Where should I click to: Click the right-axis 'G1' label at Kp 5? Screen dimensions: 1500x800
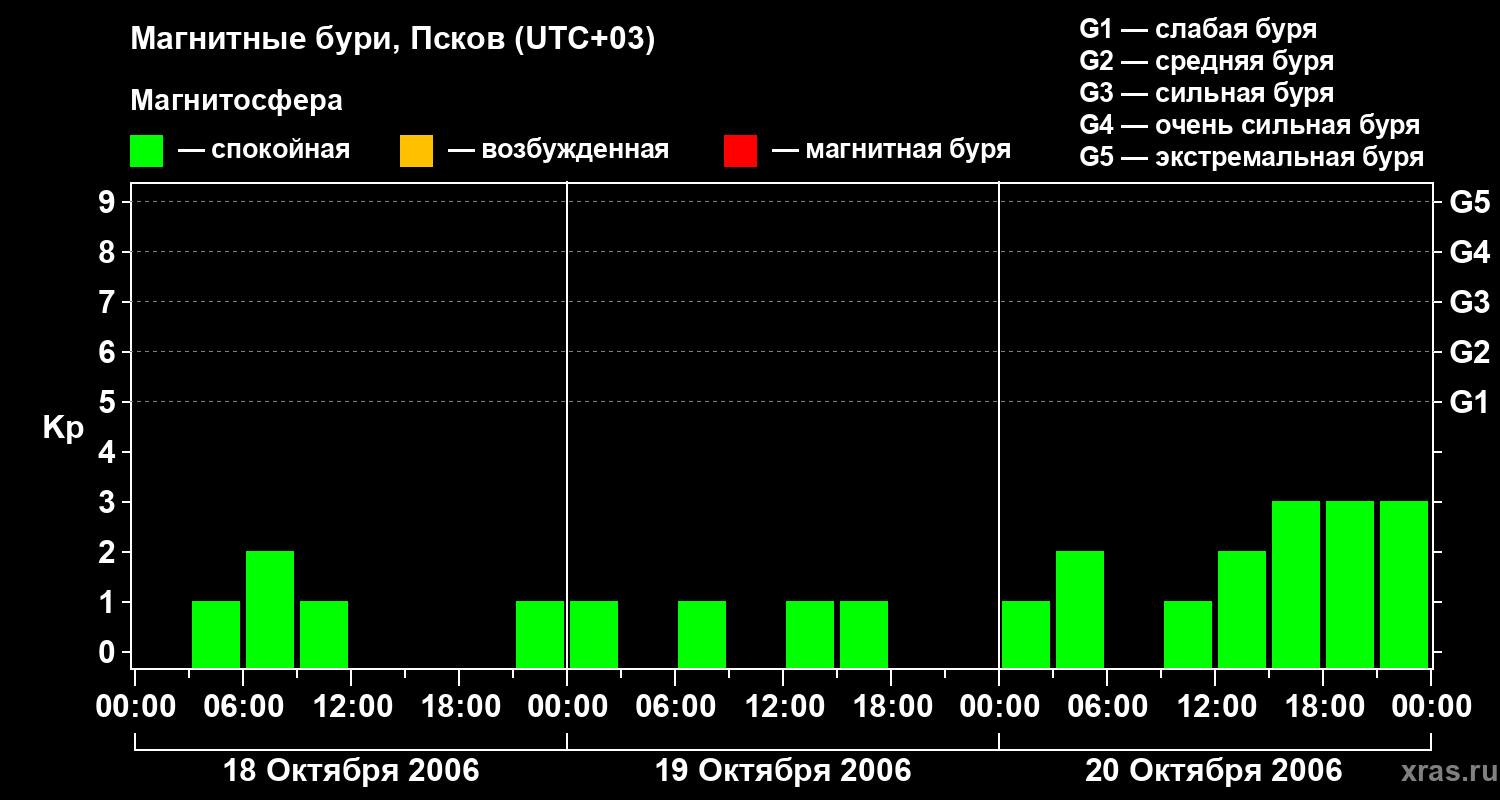(x=1469, y=402)
